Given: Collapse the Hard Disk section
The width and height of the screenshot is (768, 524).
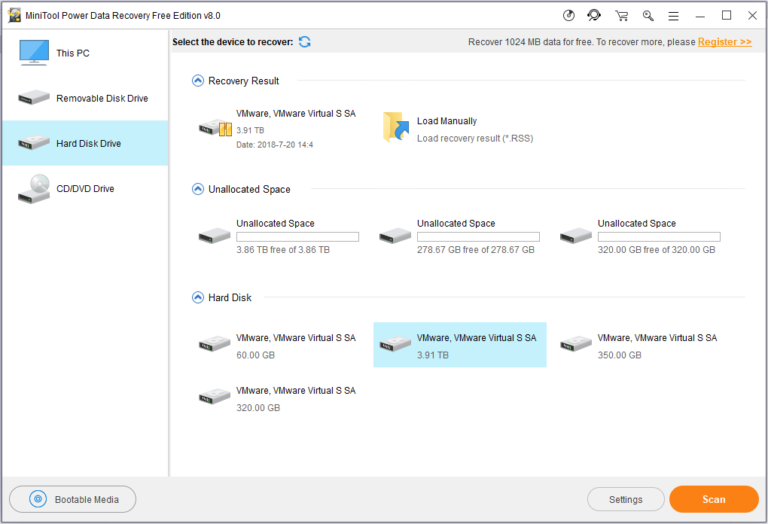Looking at the screenshot, I should (198, 297).
